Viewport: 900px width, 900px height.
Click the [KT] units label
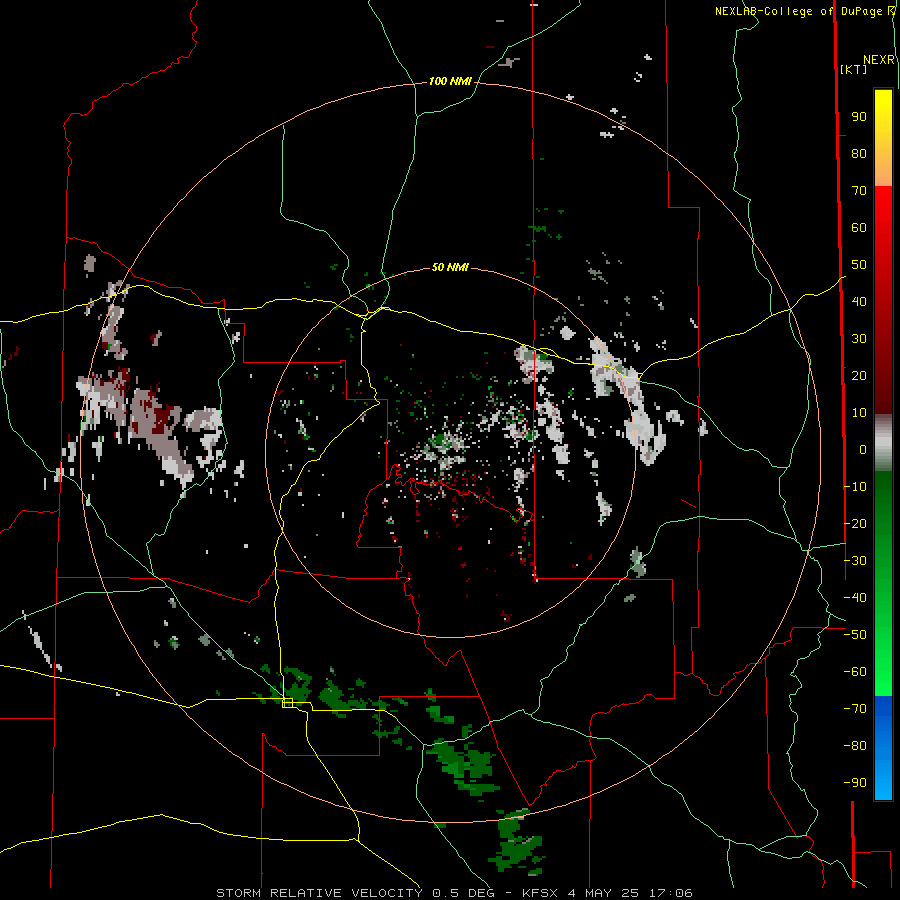854,69
